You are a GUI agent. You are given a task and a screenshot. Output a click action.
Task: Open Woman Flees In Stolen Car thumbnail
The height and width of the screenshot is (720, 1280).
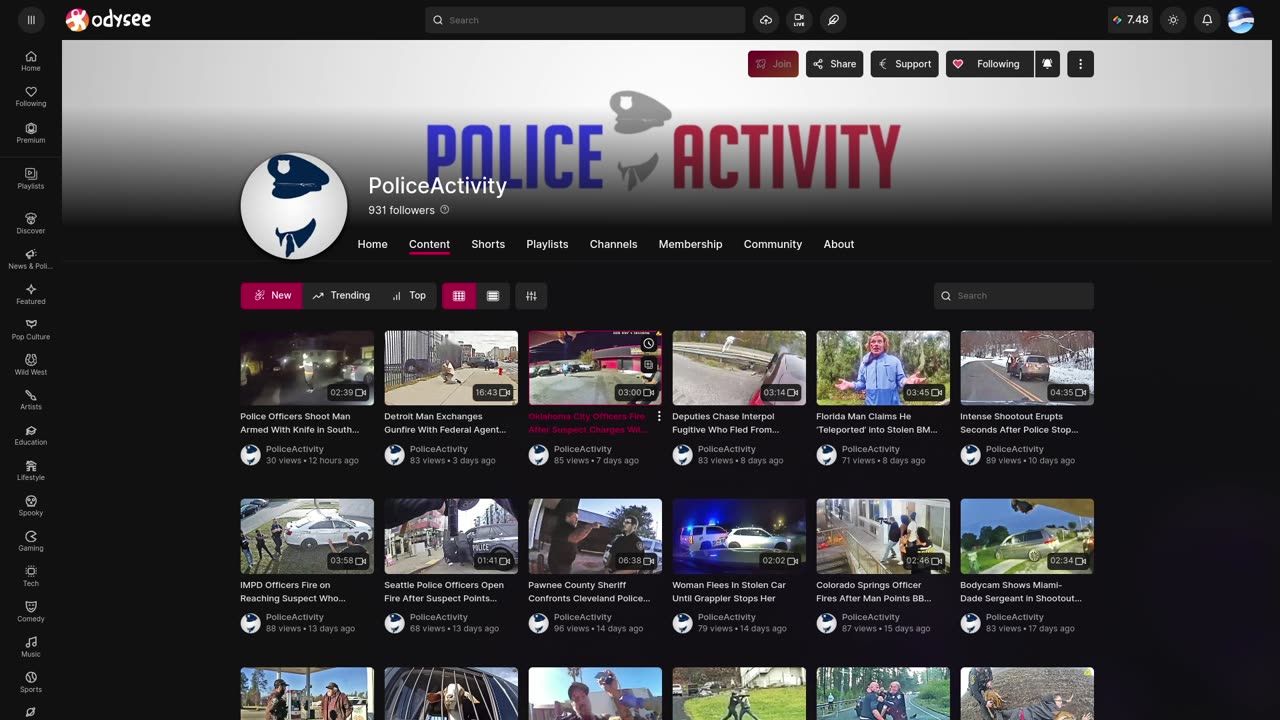tap(739, 536)
